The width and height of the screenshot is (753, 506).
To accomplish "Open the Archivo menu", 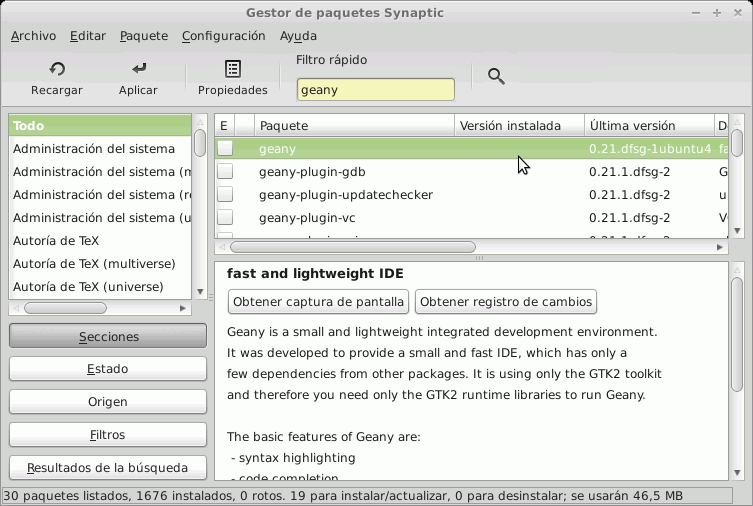I will (34, 36).
